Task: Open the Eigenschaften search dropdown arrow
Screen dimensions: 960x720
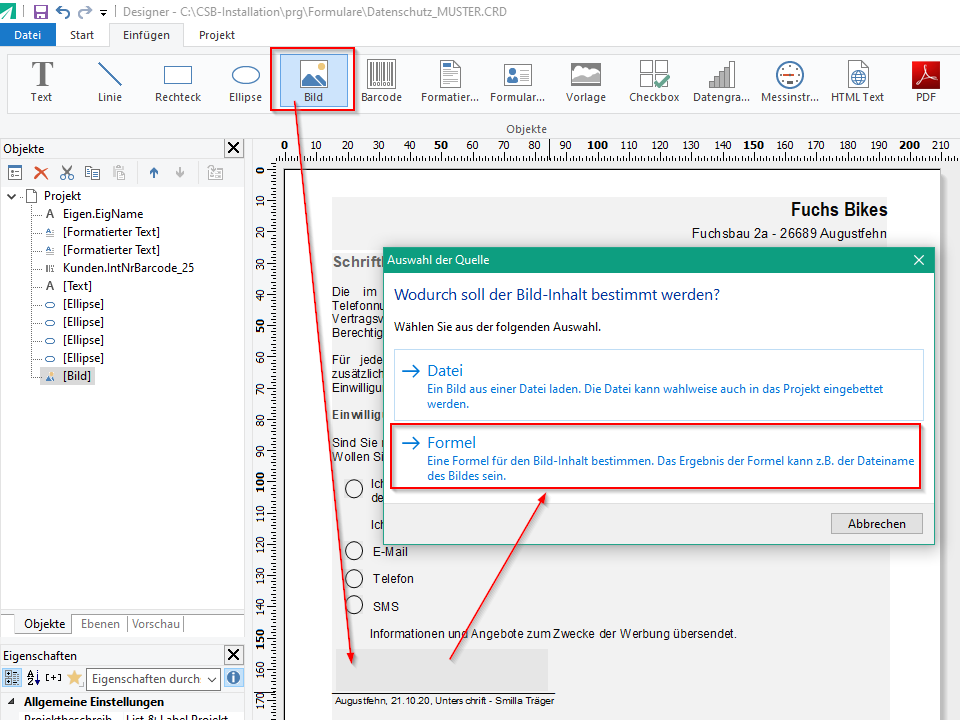Action: pyautogui.click(x=212, y=679)
